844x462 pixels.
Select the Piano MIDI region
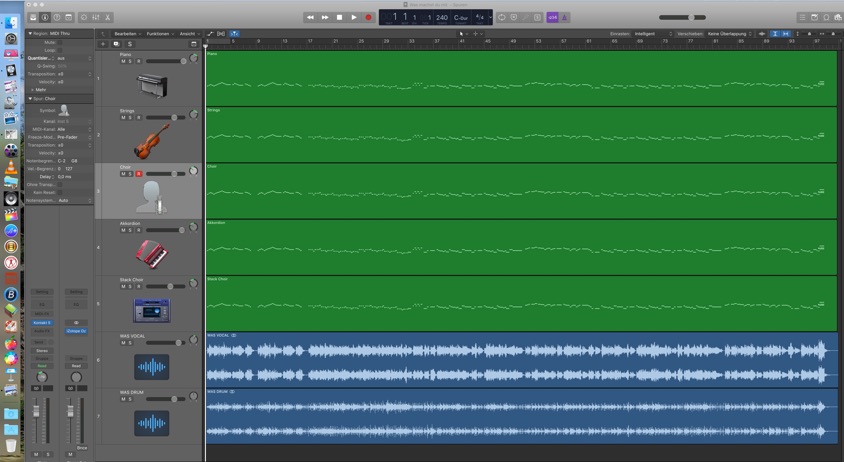[x=522, y=79]
